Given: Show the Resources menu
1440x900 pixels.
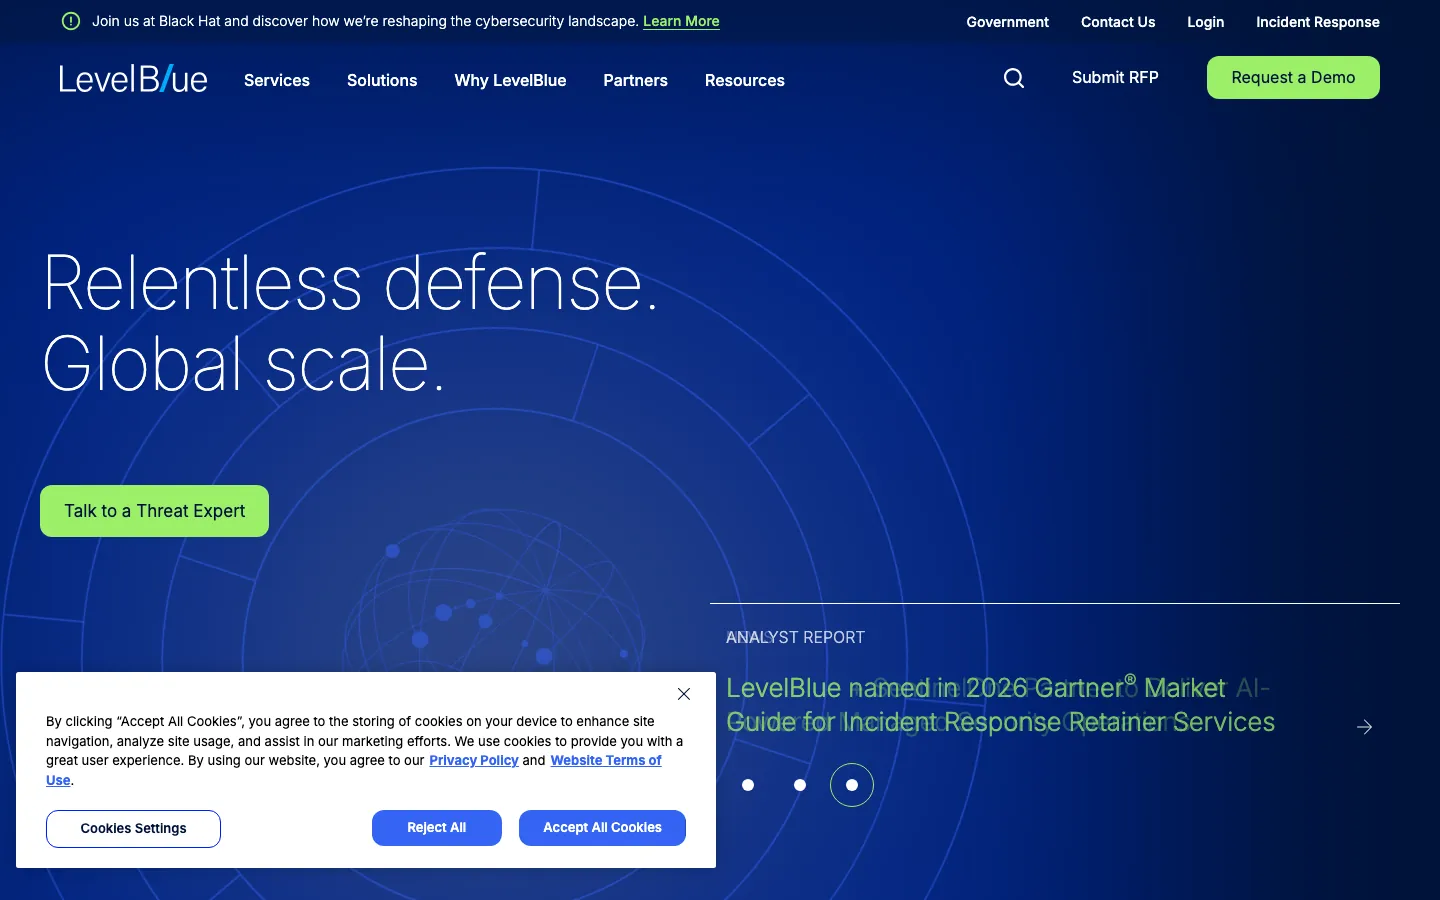Looking at the screenshot, I should click(x=745, y=80).
